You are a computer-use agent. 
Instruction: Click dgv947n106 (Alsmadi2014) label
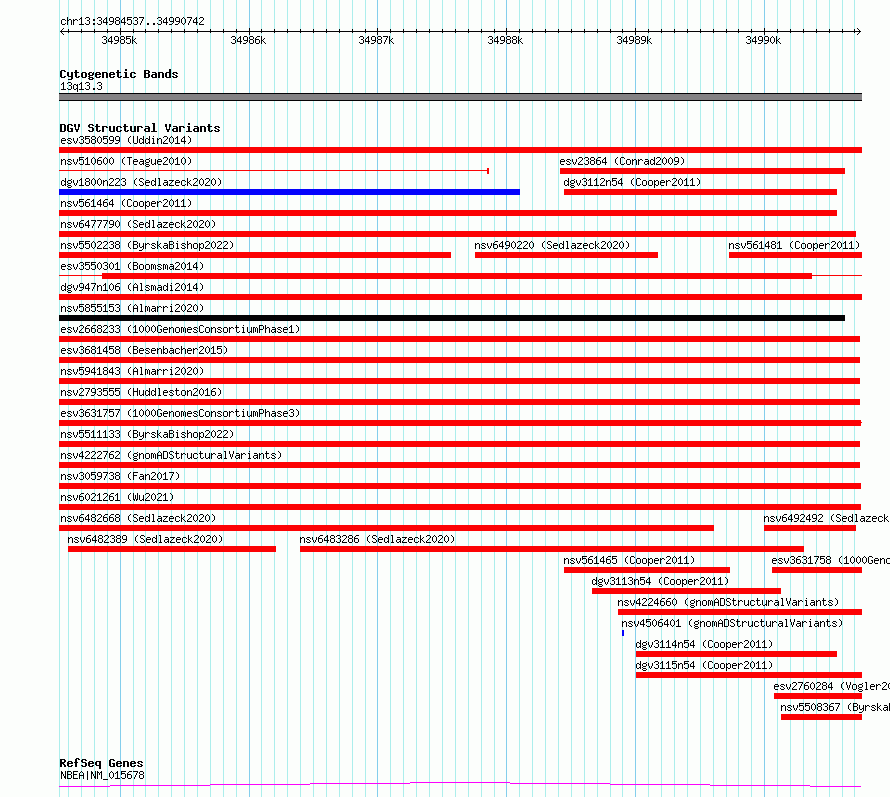tap(132, 287)
